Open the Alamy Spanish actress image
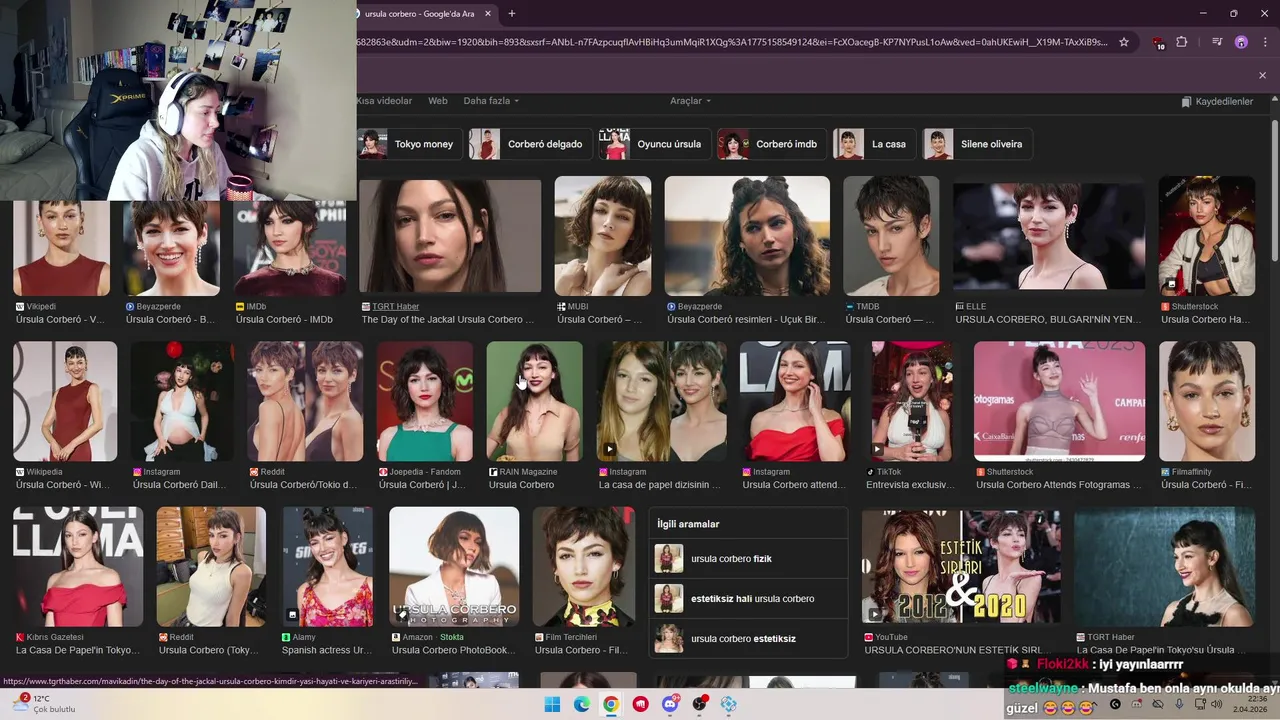 327,567
